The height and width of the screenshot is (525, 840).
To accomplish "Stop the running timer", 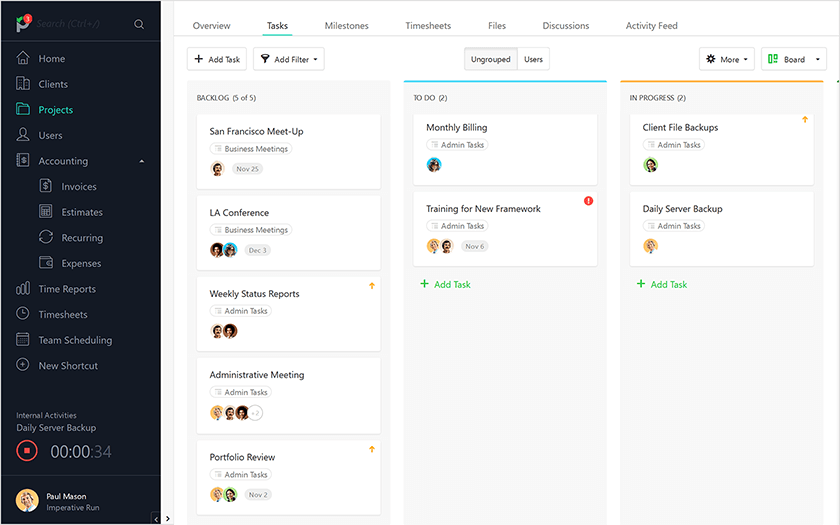I will pyautogui.click(x=27, y=451).
